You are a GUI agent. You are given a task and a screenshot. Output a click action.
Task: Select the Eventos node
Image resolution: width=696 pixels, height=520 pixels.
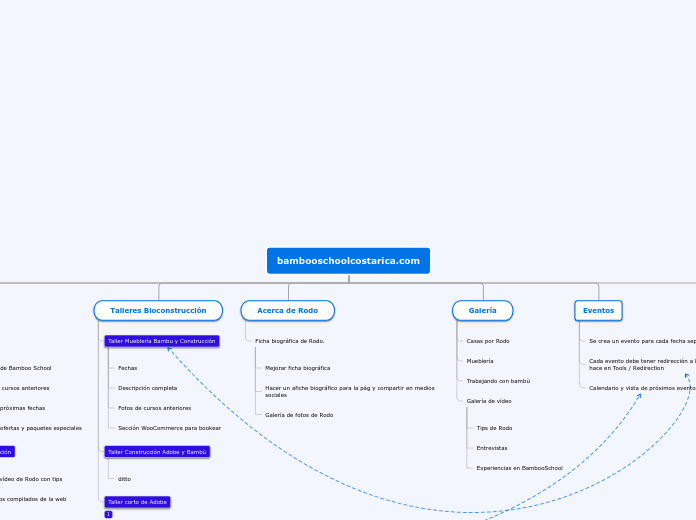pos(598,310)
